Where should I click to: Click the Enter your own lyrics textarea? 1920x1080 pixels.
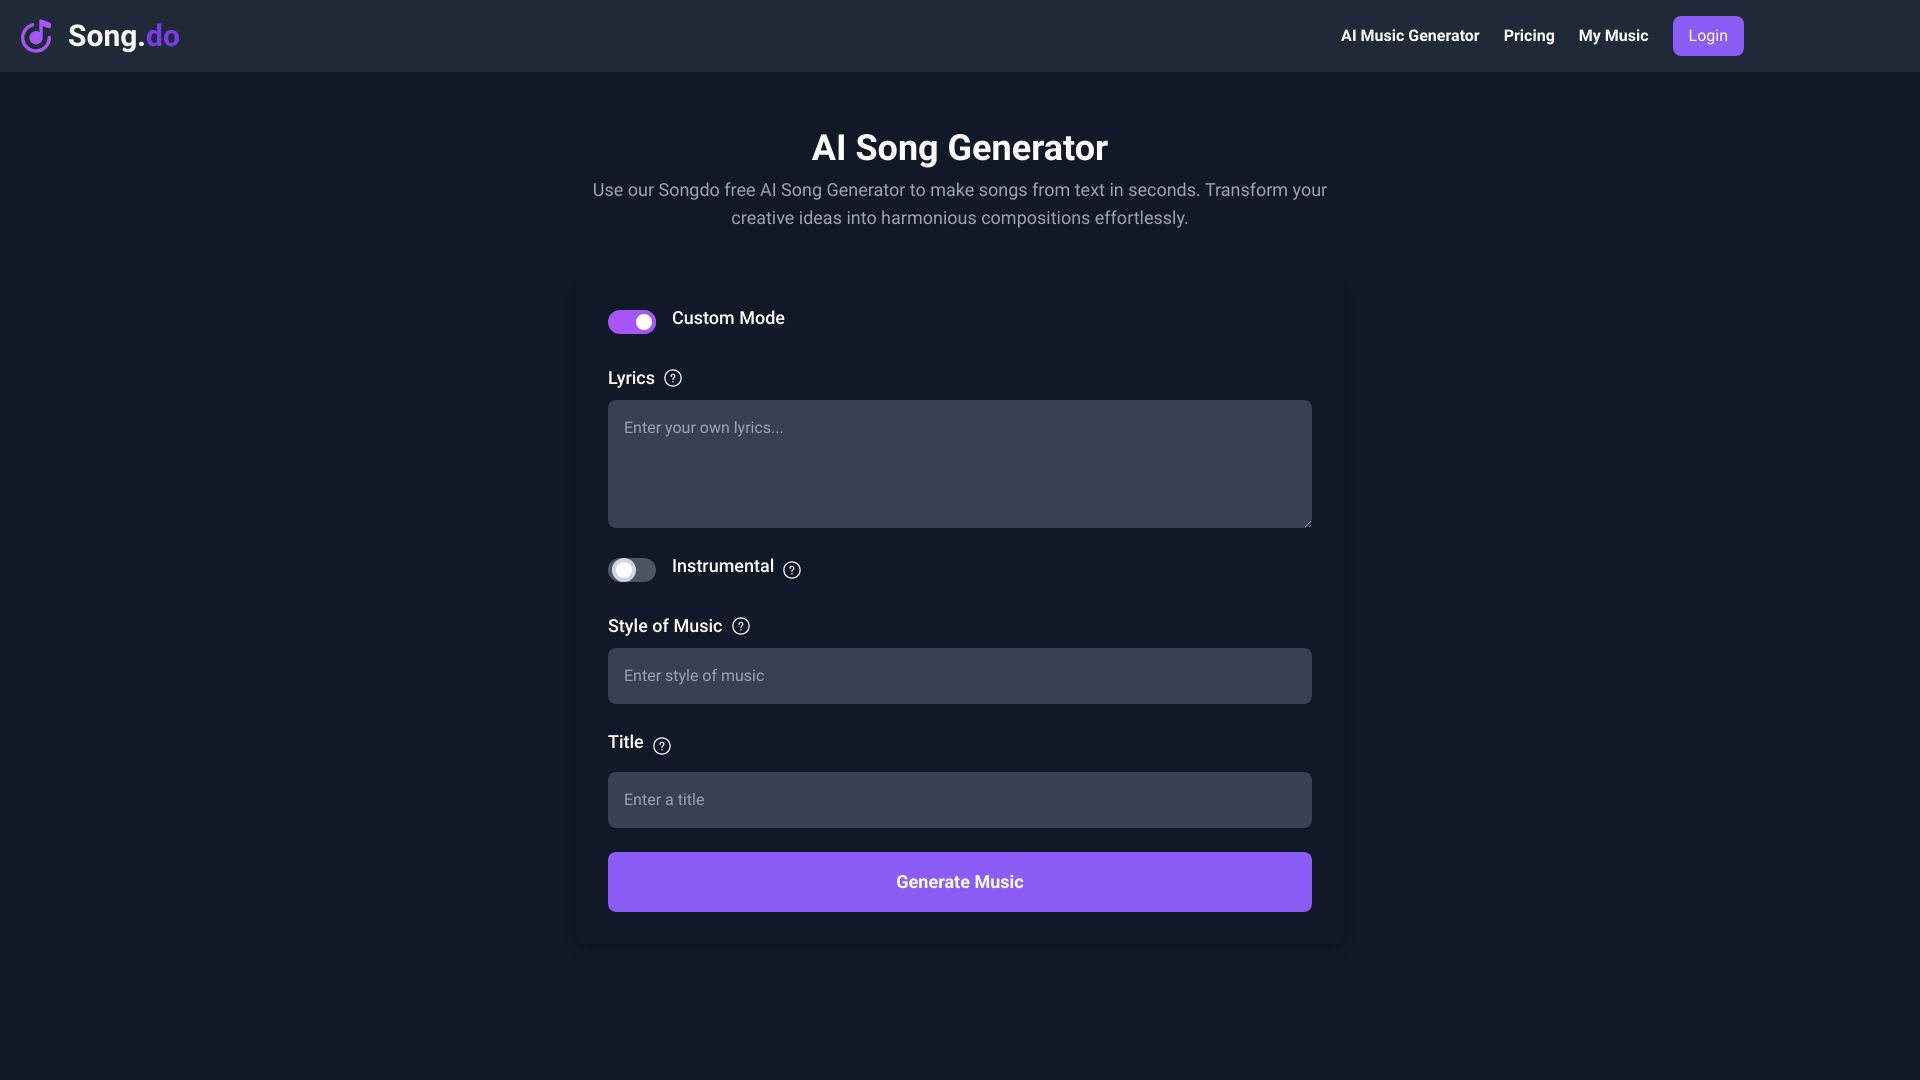[959, 463]
